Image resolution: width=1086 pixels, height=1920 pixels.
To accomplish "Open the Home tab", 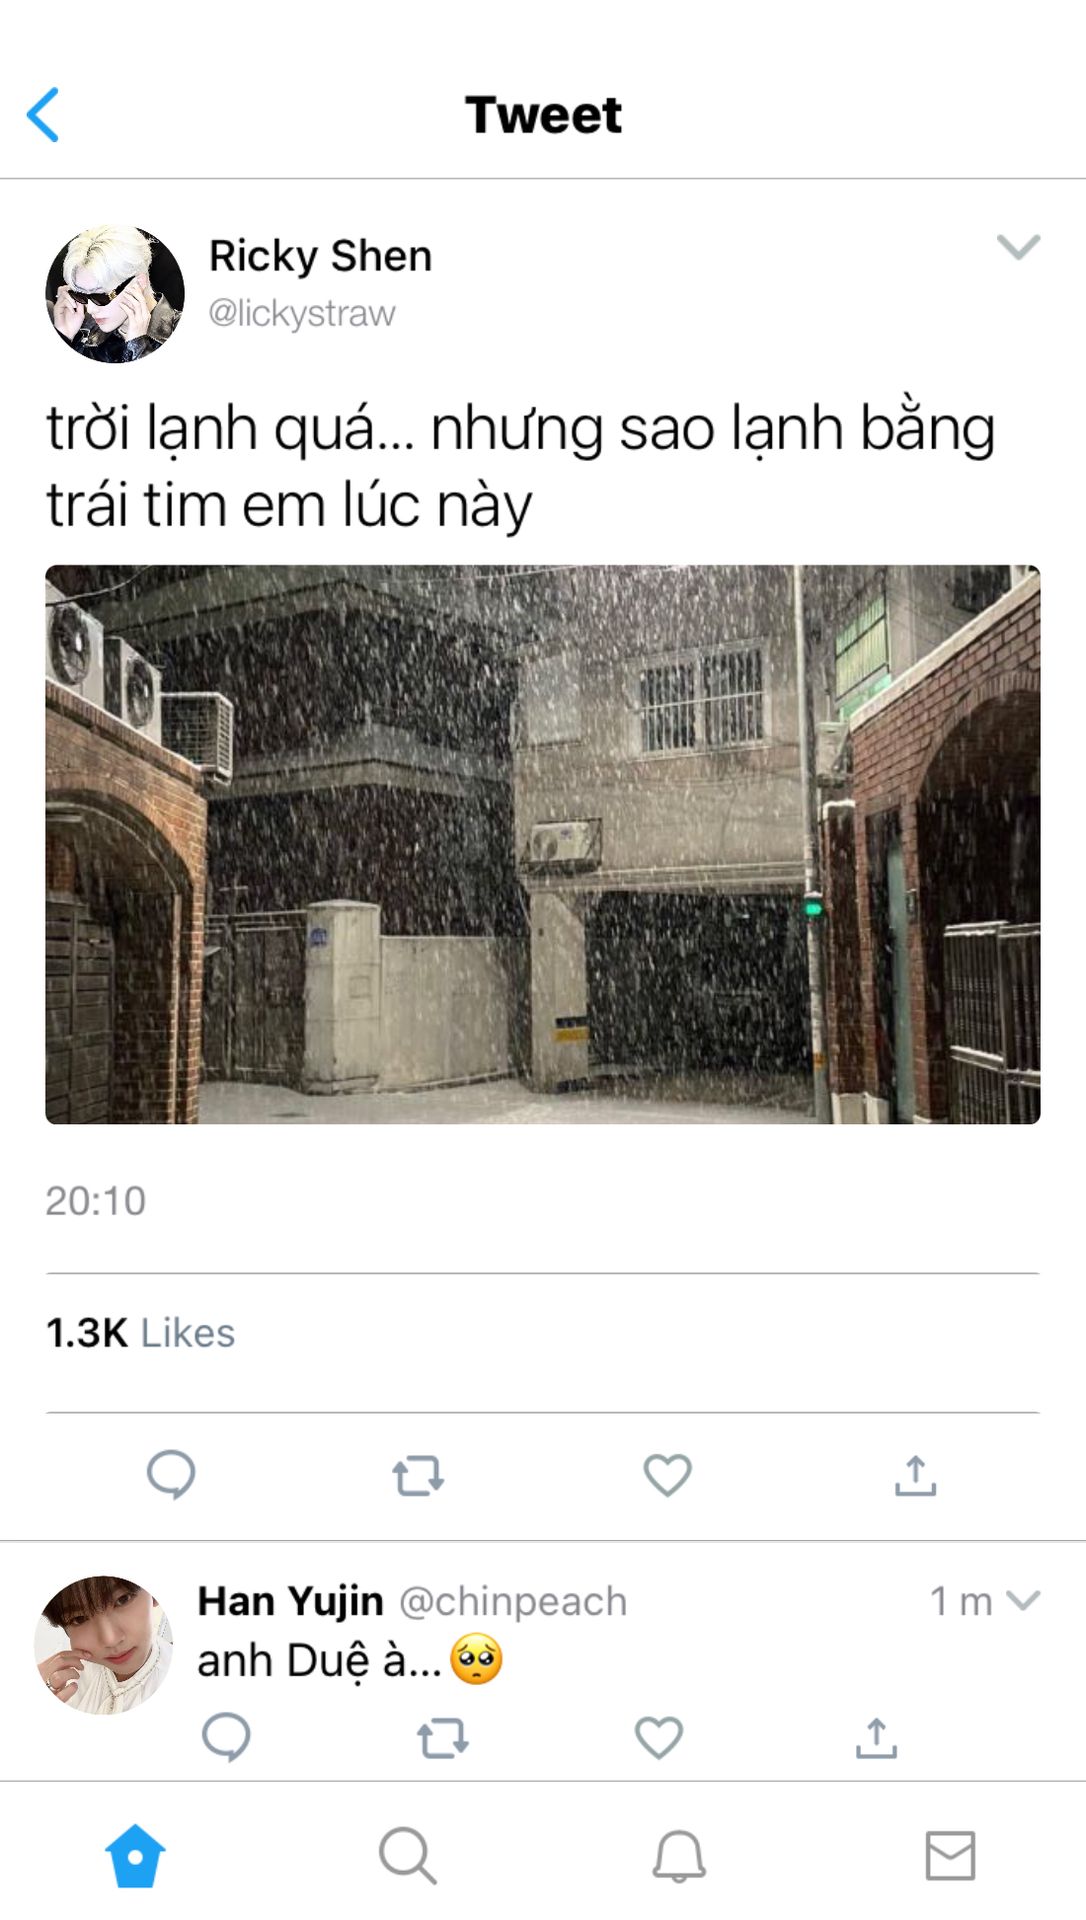I will [x=135, y=1856].
